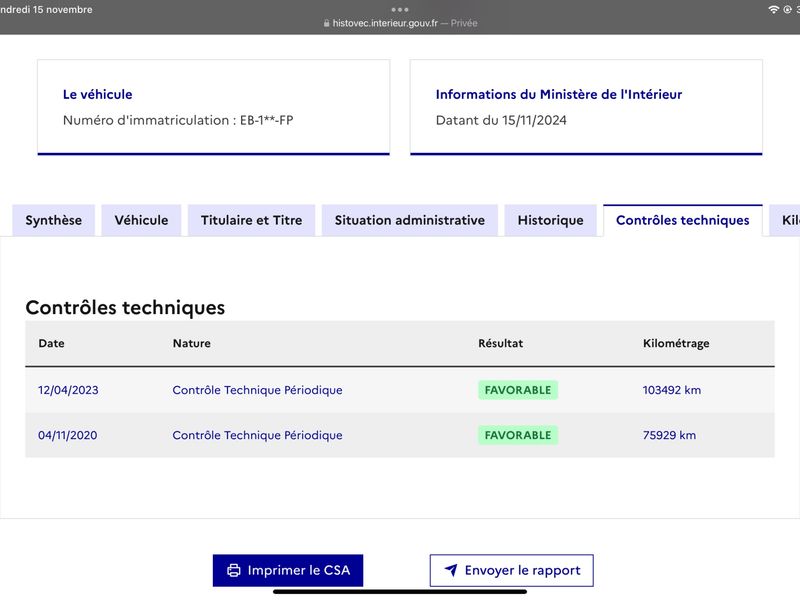Viewport: 800px width, 600px height.
Task: Click the Imprimer le CSA button
Action: coord(288,570)
